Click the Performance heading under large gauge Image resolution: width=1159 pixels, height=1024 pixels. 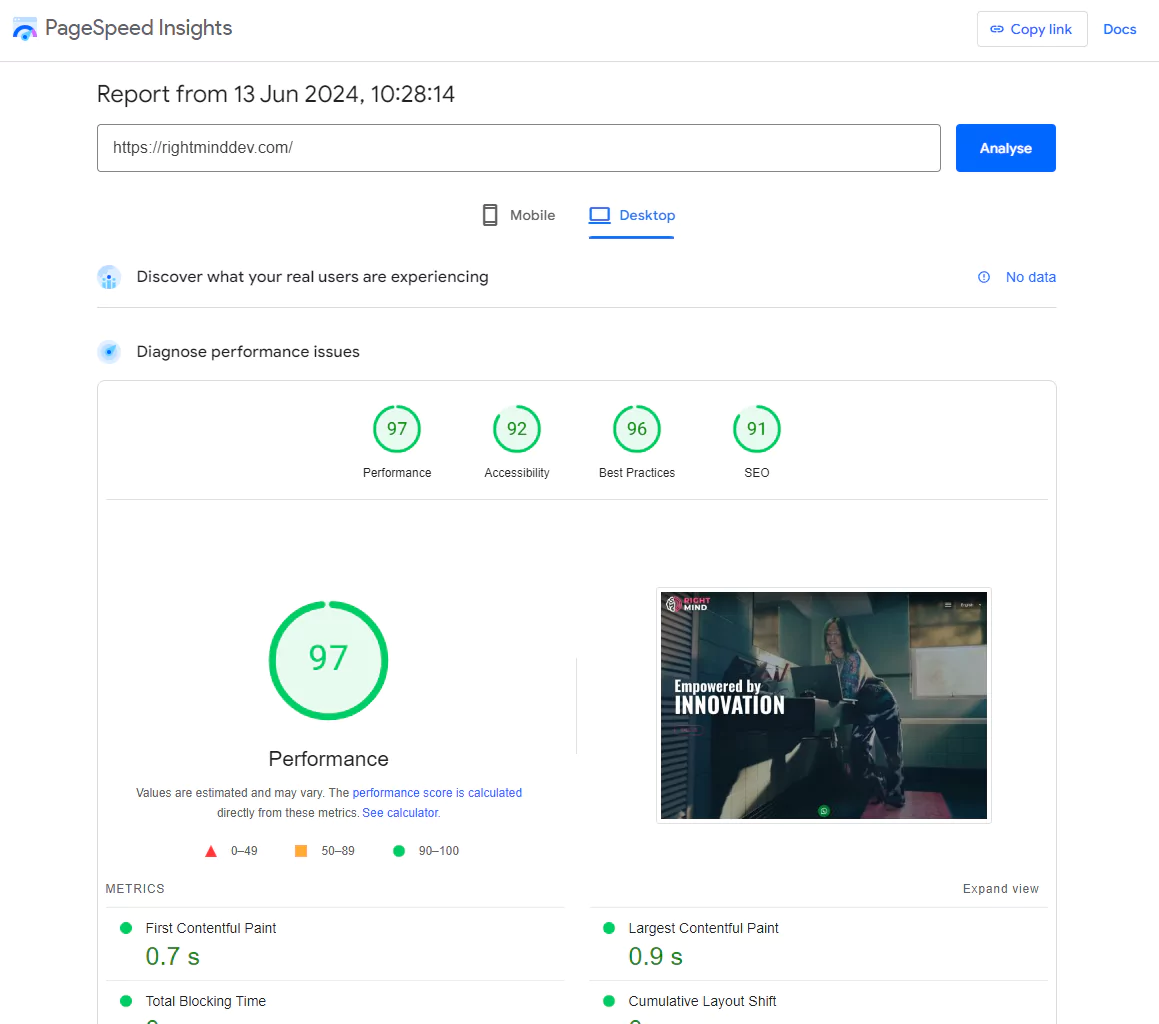(328, 759)
